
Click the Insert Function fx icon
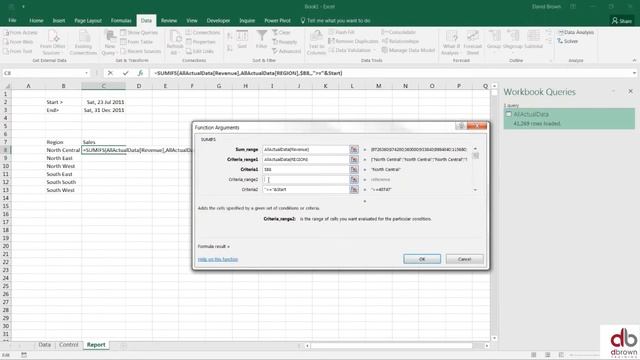click(x=140, y=73)
